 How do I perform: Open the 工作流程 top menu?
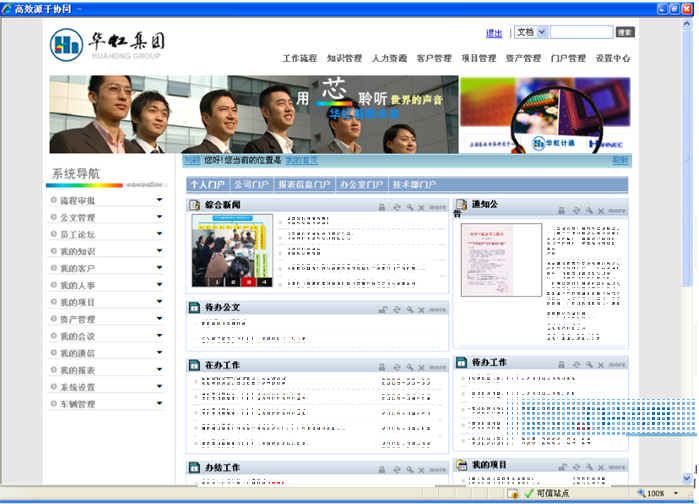click(x=300, y=58)
